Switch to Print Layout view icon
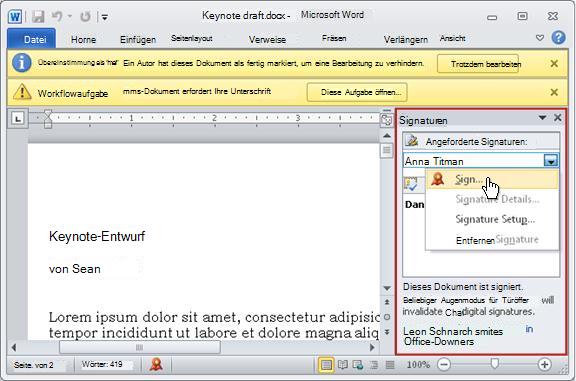Viewport: 576px width, 381px height. [326, 365]
